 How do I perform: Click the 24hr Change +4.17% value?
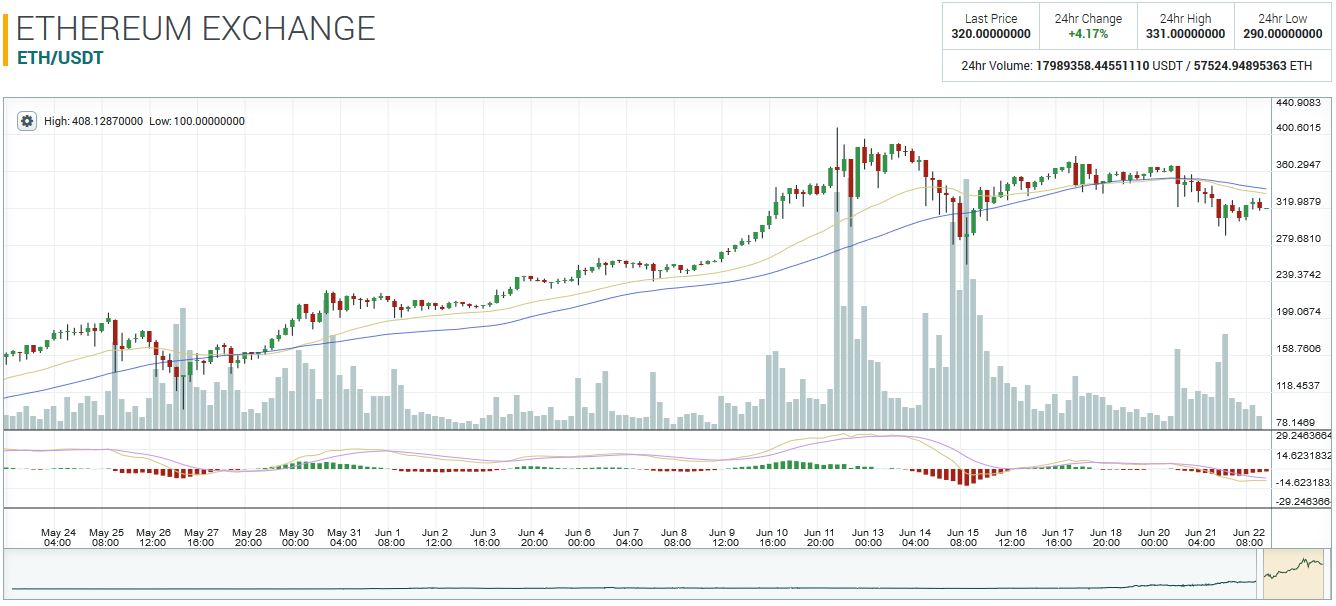[1088, 34]
